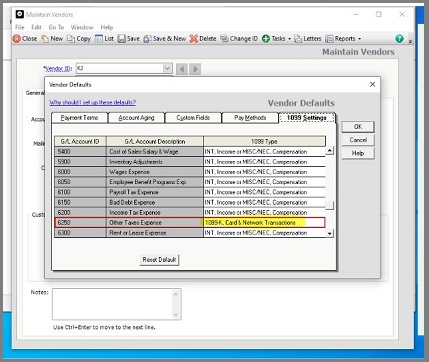Expand the Vendor ID dropdown
This screenshot has width=429, height=362.
[167, 69]
